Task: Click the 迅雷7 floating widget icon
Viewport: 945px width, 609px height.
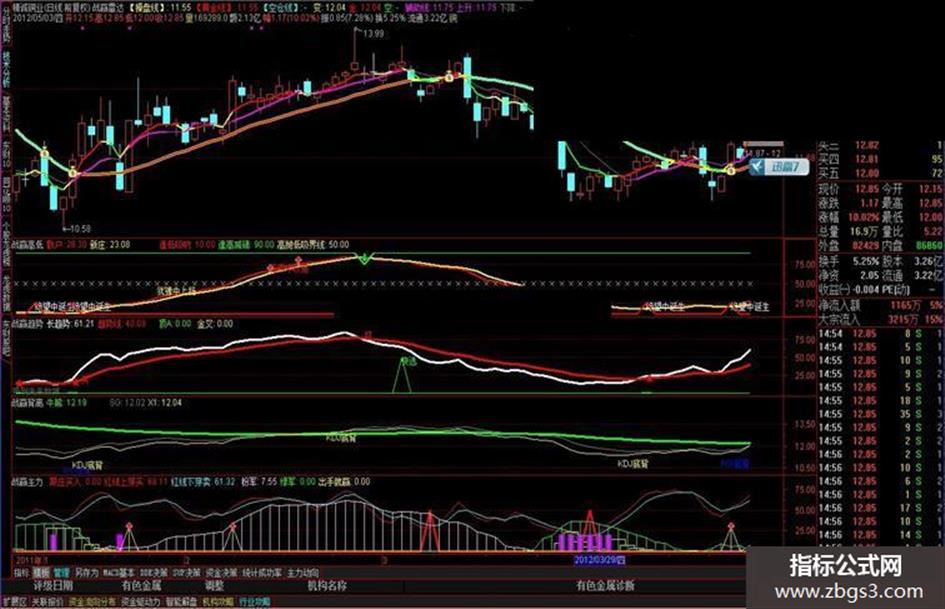Action: pos(779,166)
